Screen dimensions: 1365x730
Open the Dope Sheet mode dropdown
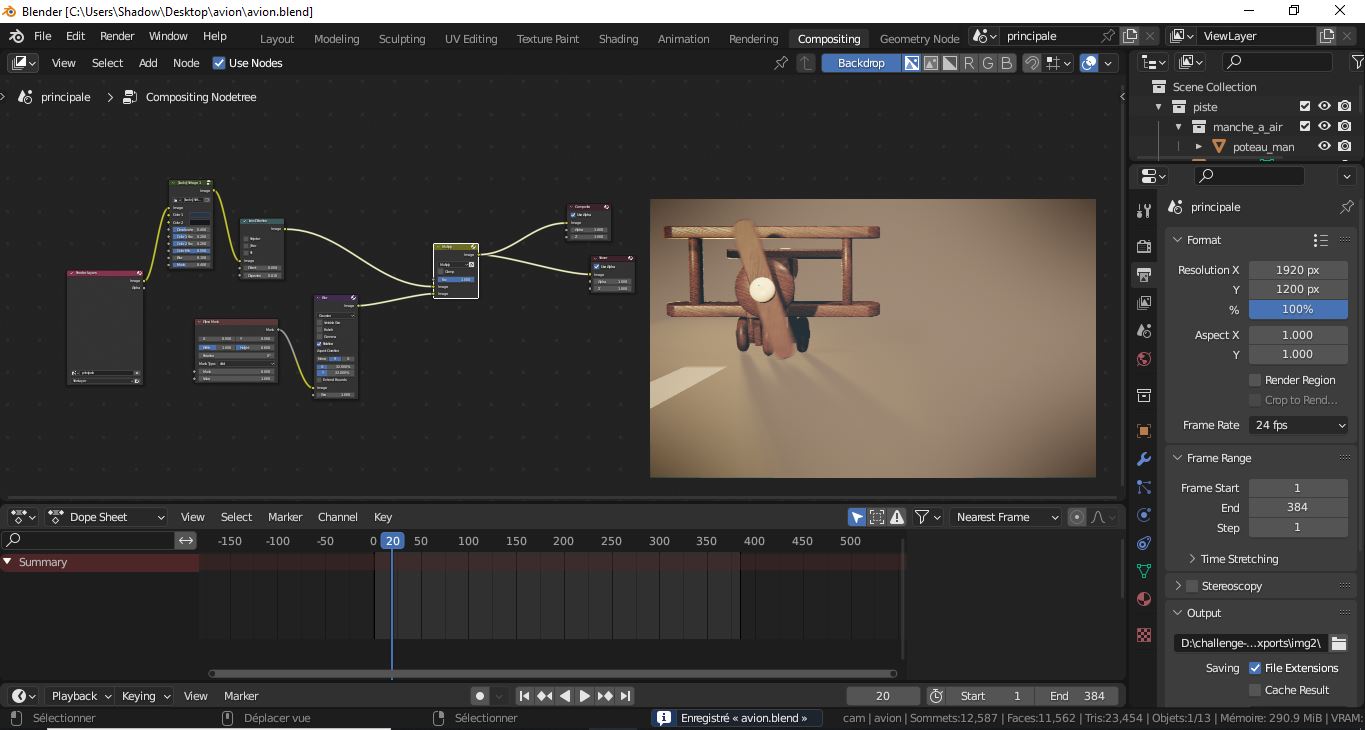(107, 517)
